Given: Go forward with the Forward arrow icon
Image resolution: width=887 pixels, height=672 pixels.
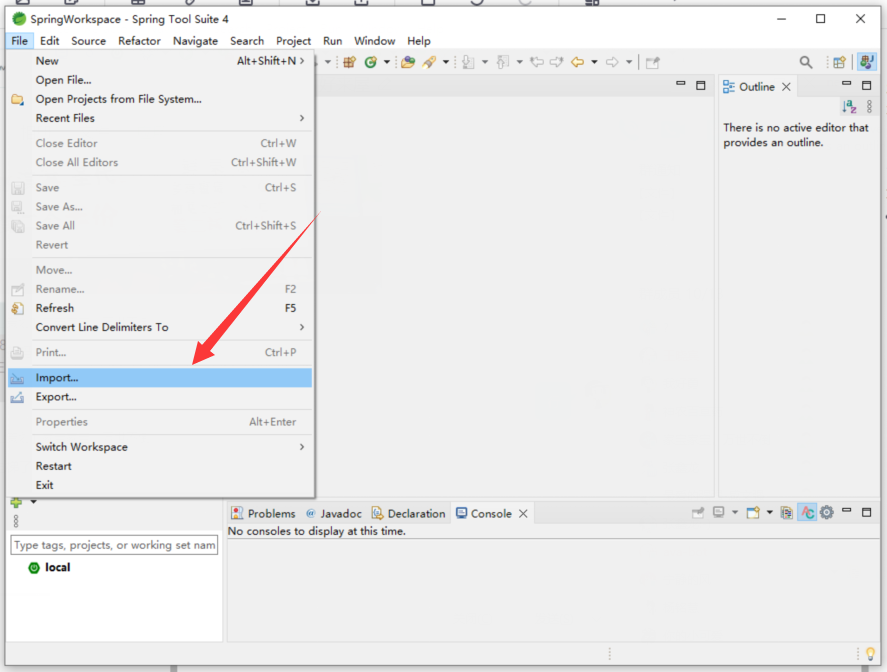Looking at the screenshot, I should coord(612,62).
